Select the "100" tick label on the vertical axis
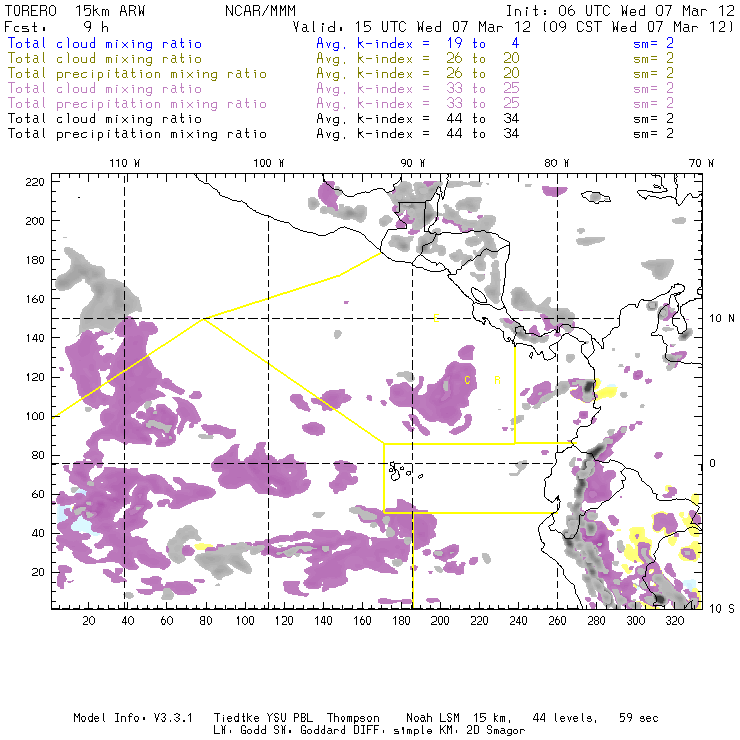Viewport: 740px width, 740px height. pyautogui.click(x=35, y=416)
